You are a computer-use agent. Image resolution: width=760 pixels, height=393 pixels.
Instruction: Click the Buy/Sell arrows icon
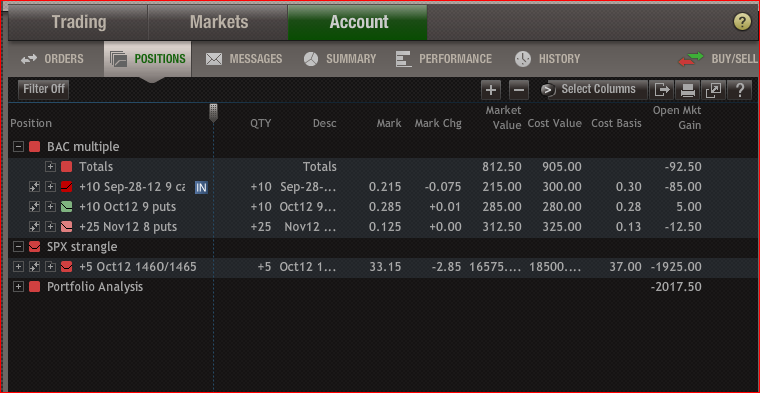tap(691, 59)
